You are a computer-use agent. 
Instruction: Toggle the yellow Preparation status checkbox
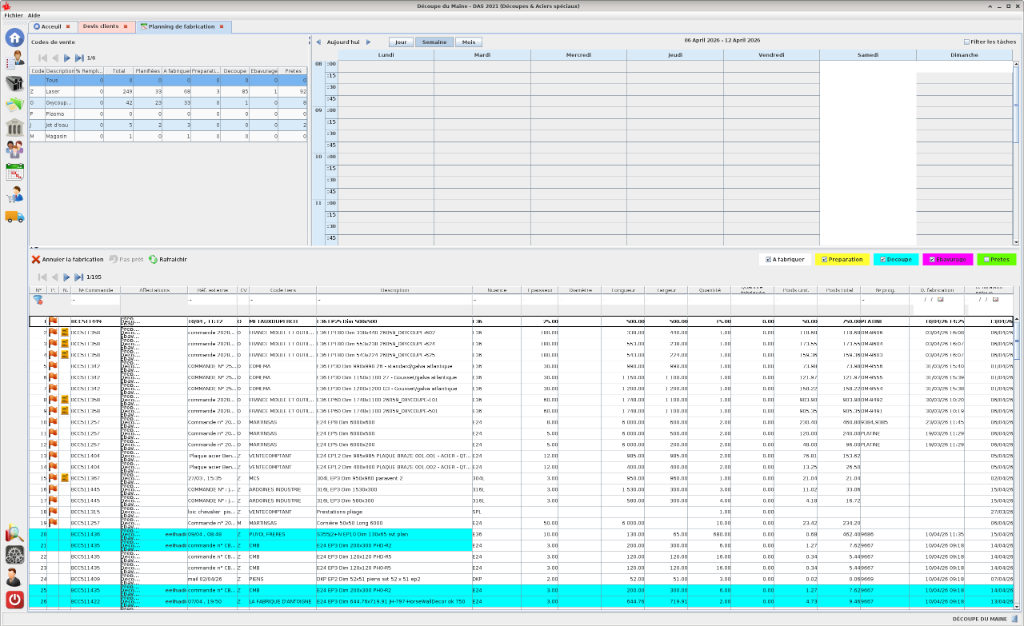pos(824,259)
